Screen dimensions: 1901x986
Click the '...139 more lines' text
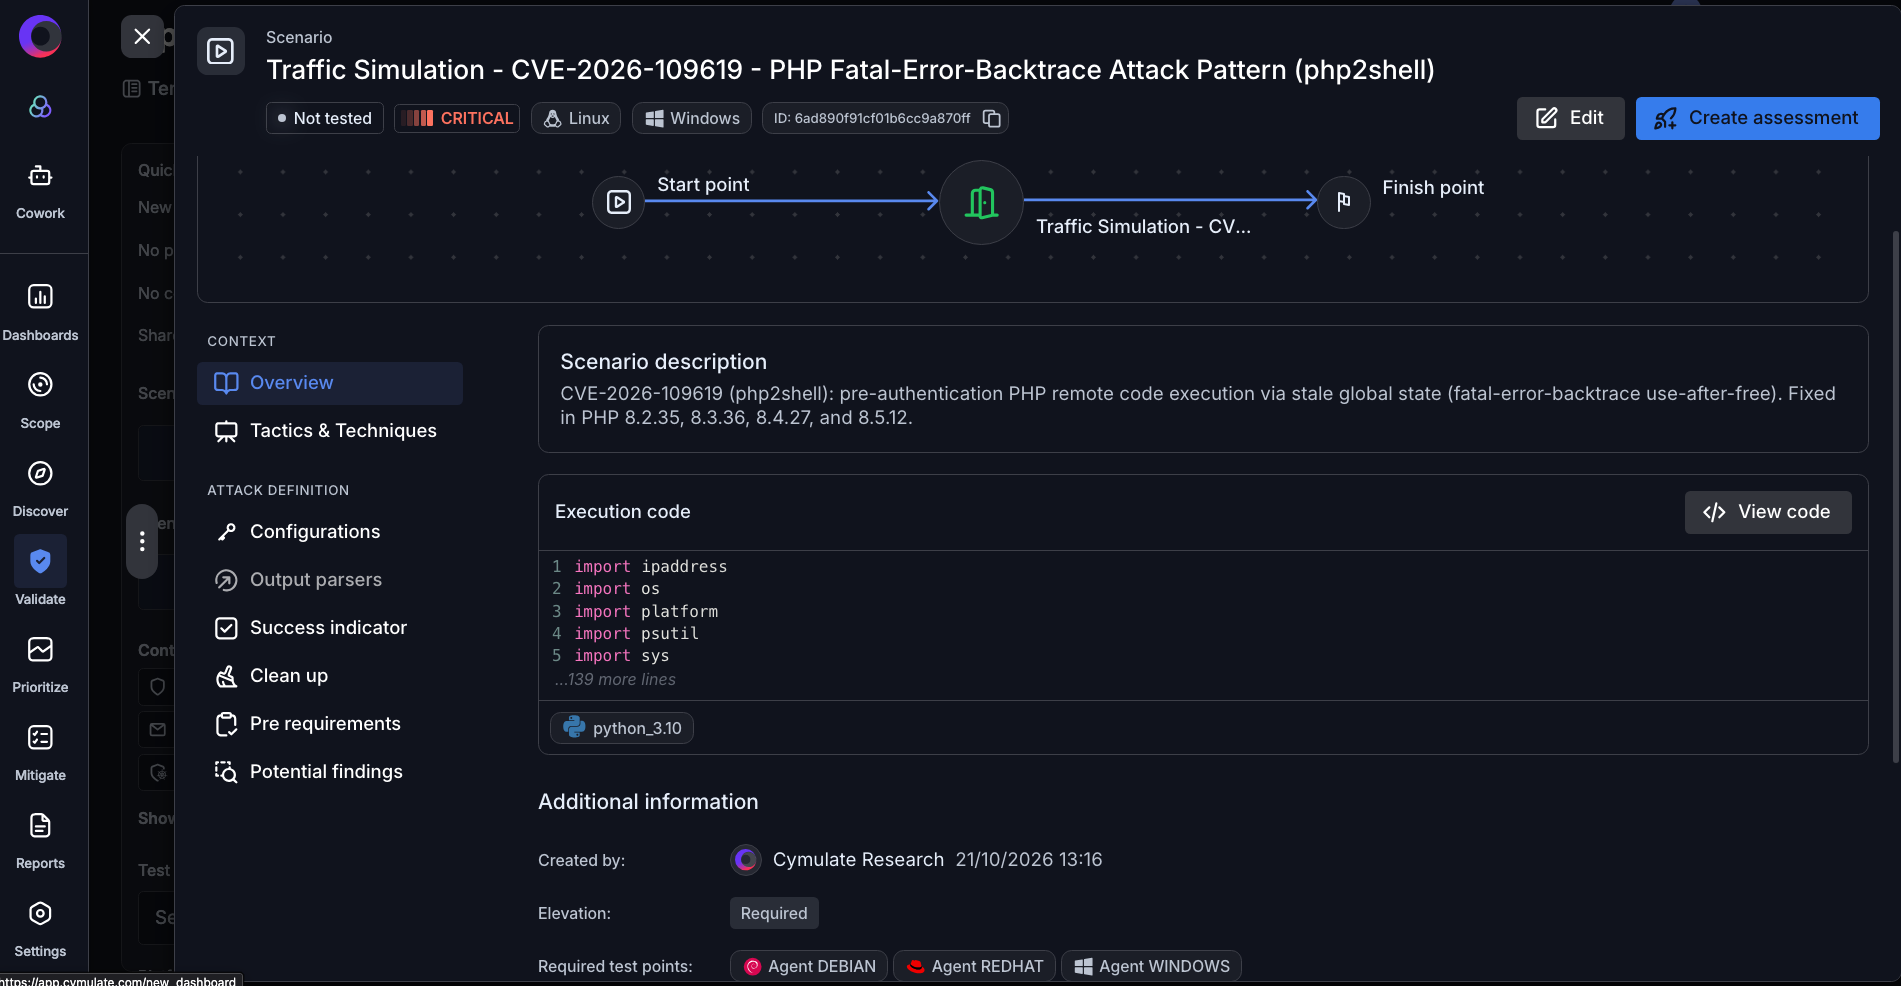click(615, 680)
